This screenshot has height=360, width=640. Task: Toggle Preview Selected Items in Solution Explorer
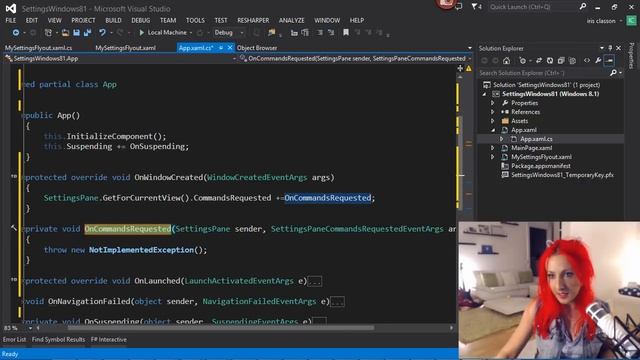point(609,60)
